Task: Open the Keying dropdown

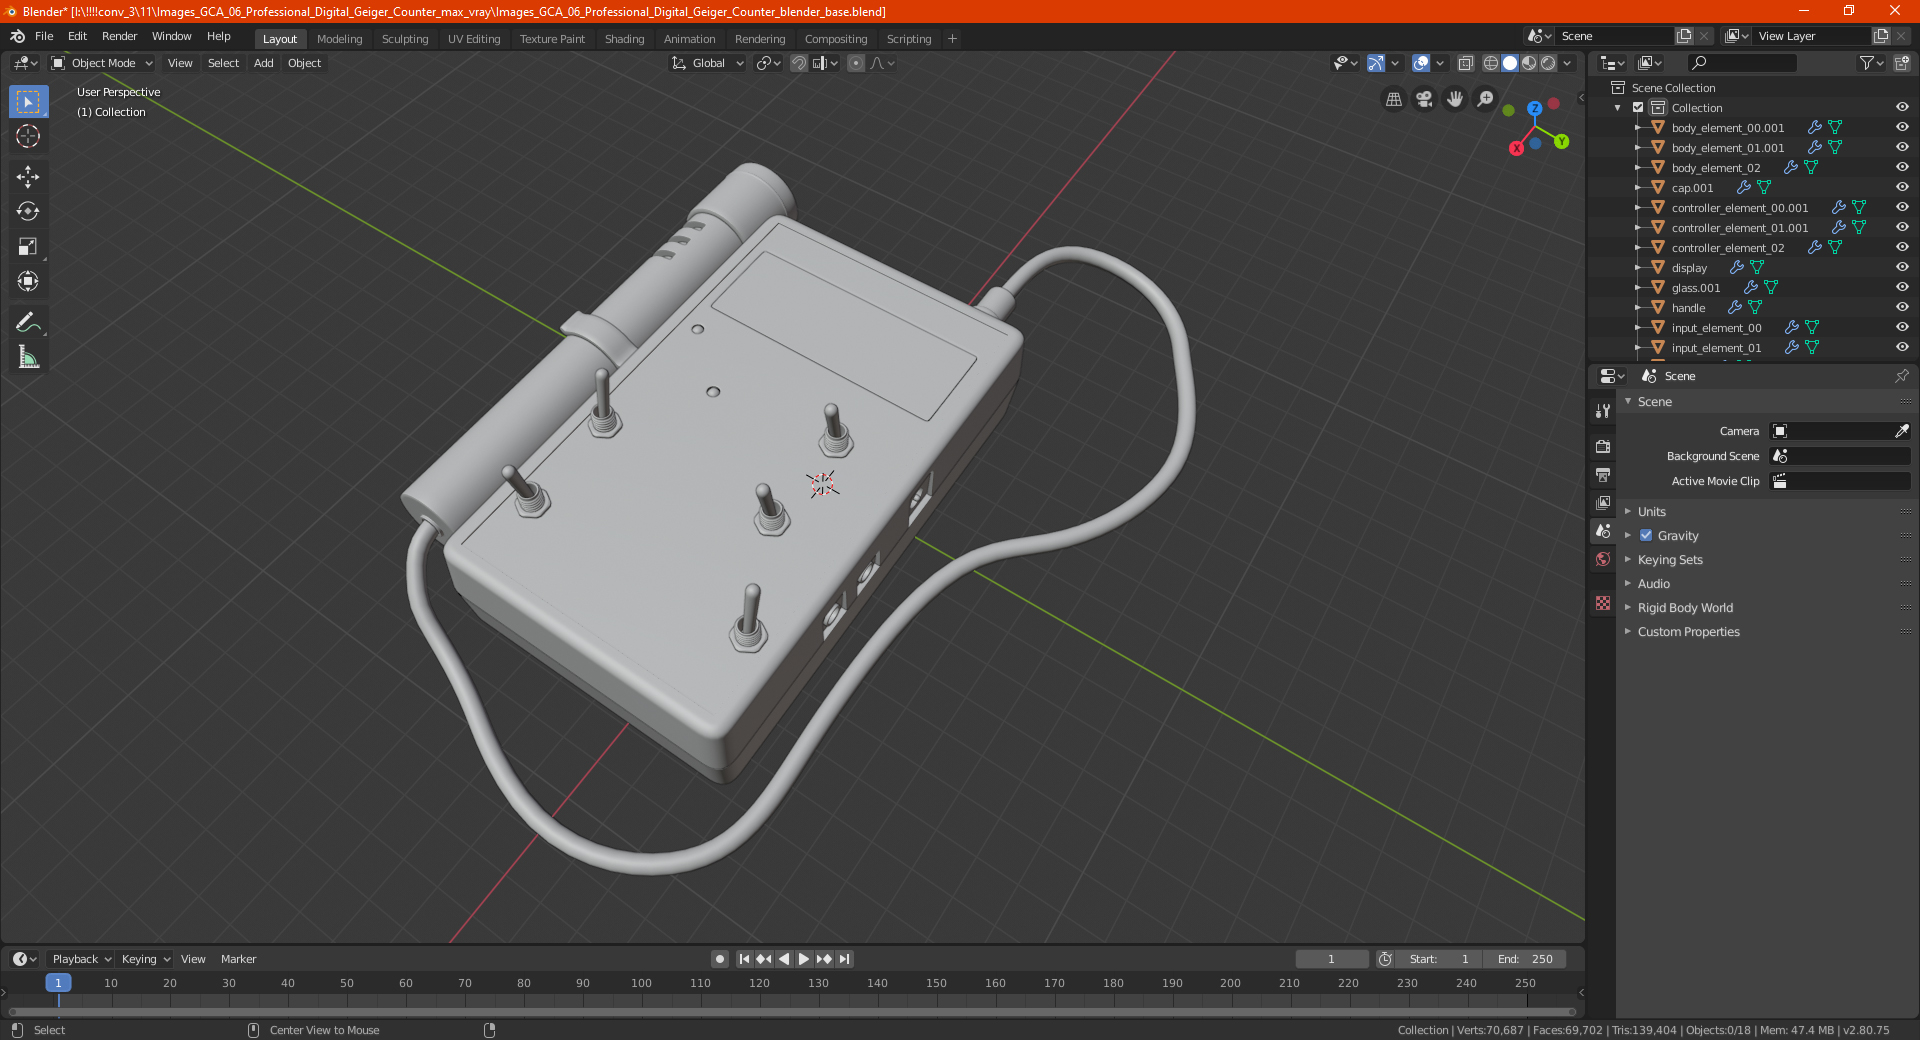Action: pos(146,959)
